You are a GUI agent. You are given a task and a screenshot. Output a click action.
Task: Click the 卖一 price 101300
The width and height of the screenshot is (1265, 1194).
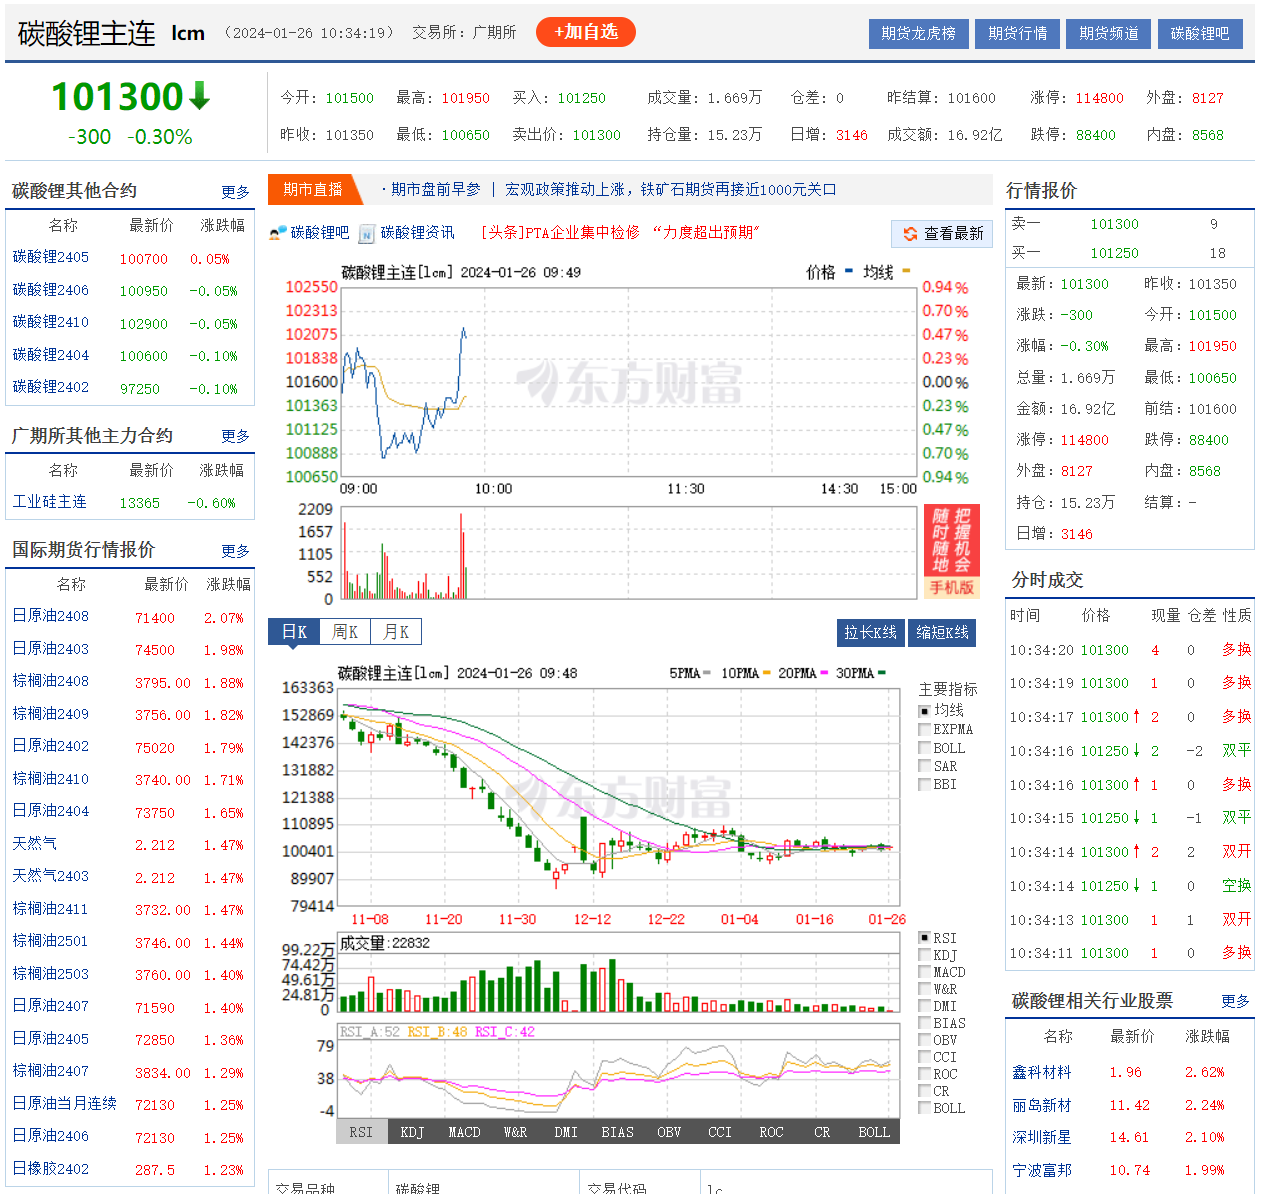coord(1114,224)
